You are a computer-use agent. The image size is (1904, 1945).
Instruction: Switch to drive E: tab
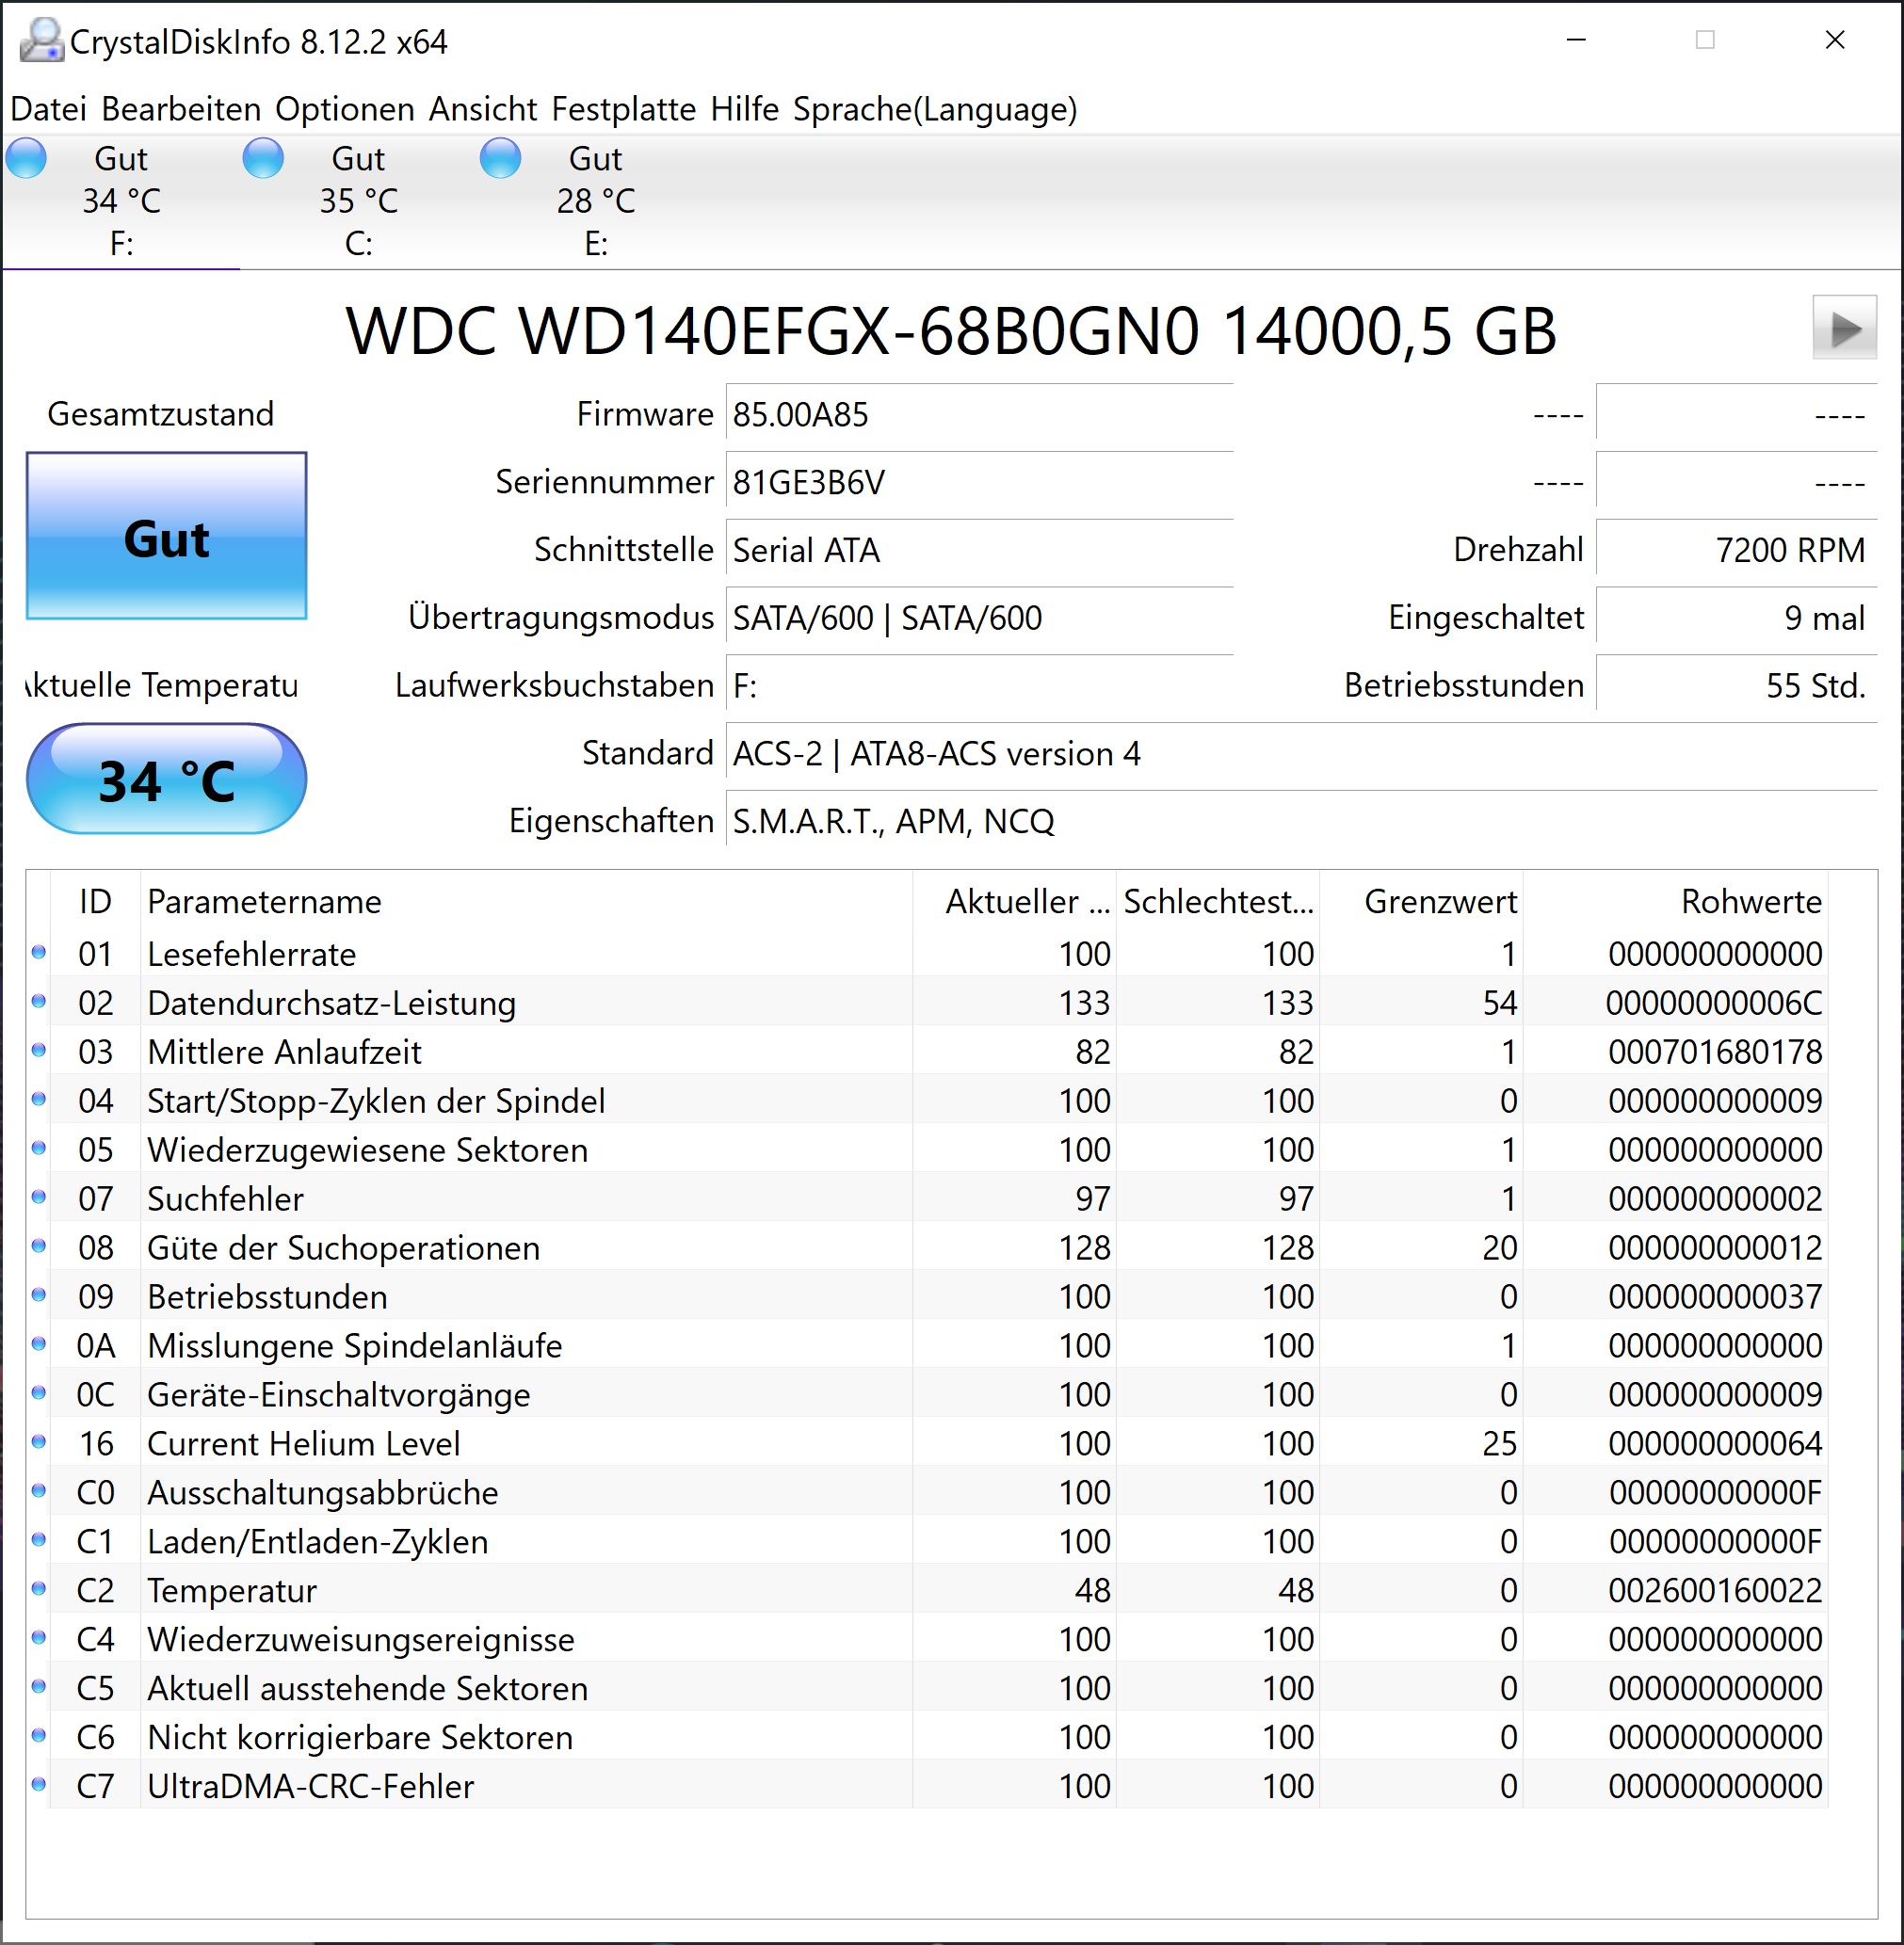click(595, 200)
